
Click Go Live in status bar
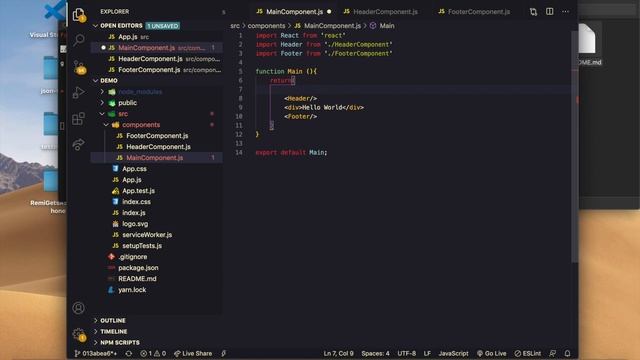[491, 353]
